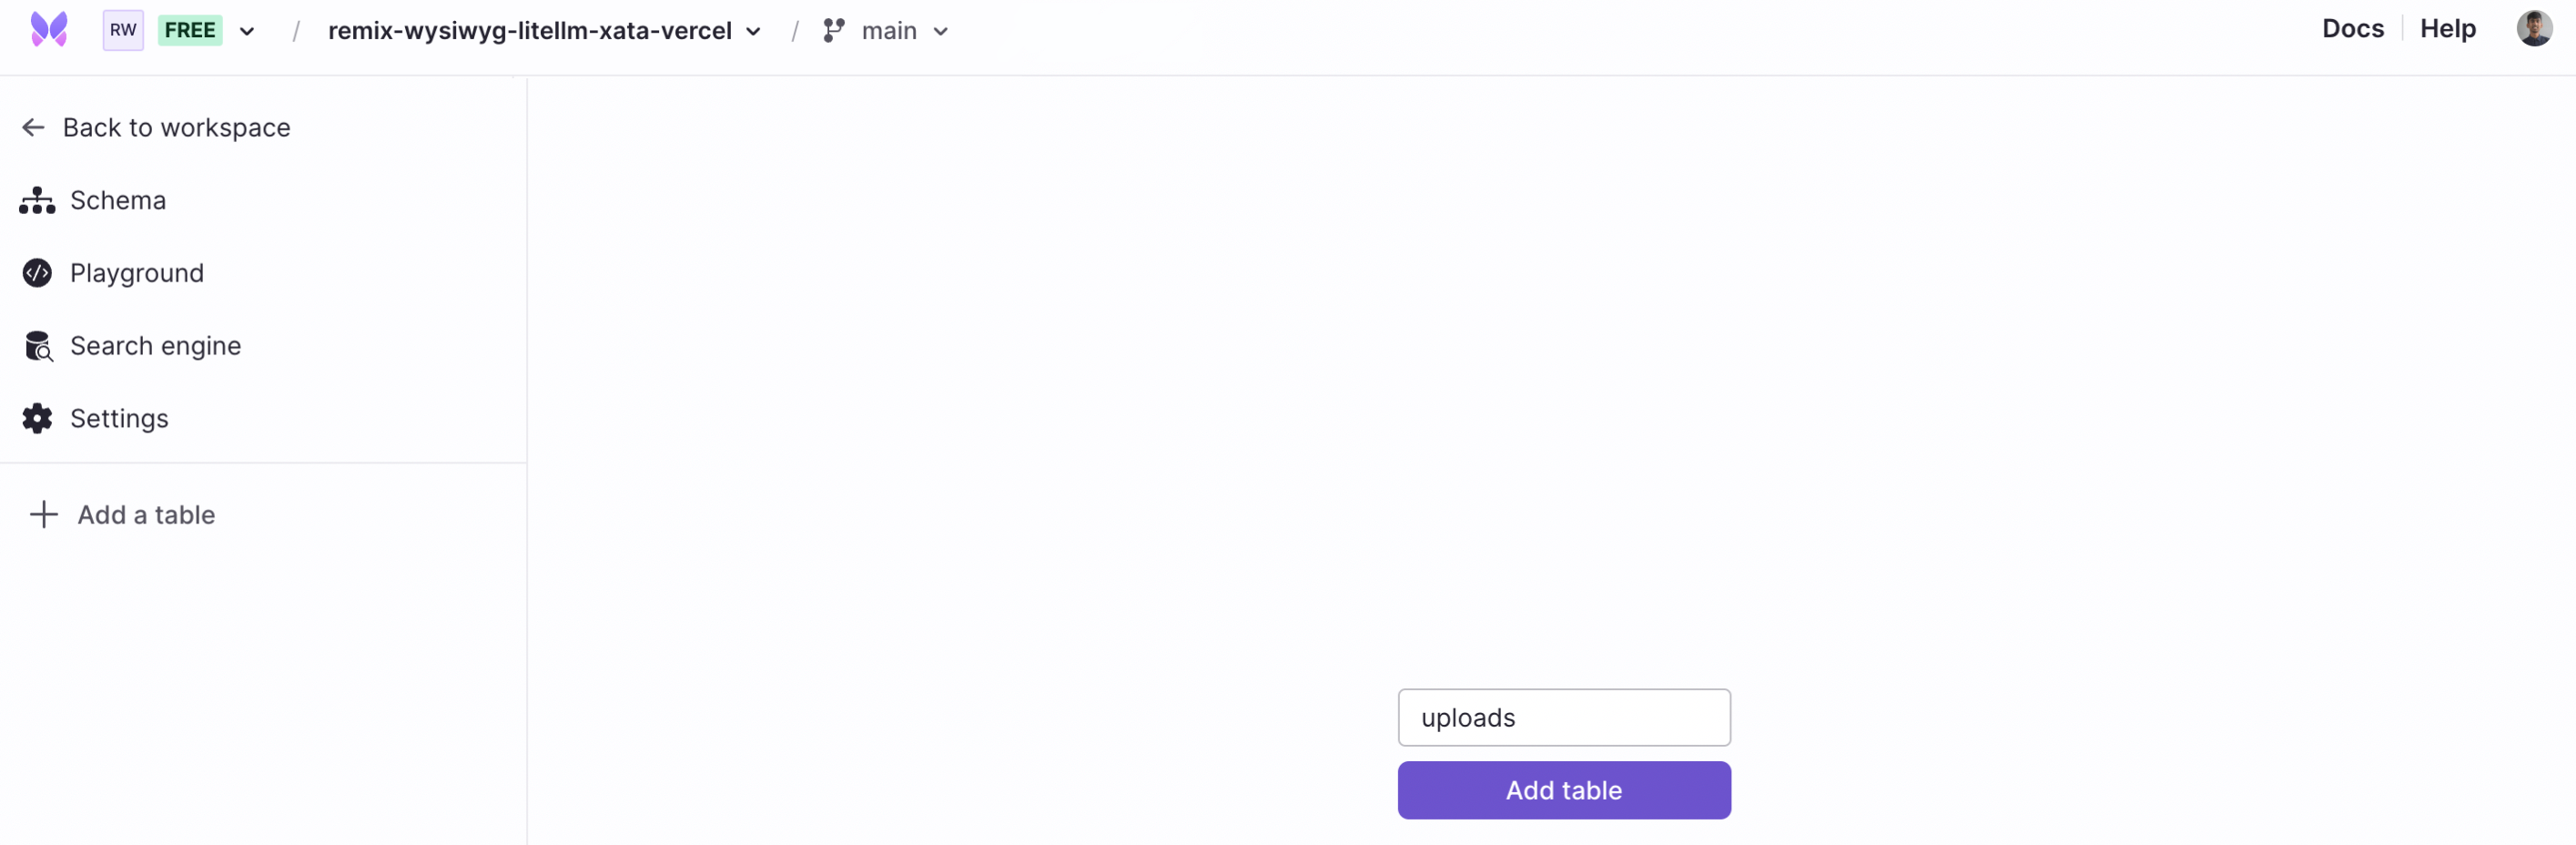Viewport: 2576px width, 845px height.
Task: Open the RW access badge
Action: pyautogui.click(x=122, y=30)
